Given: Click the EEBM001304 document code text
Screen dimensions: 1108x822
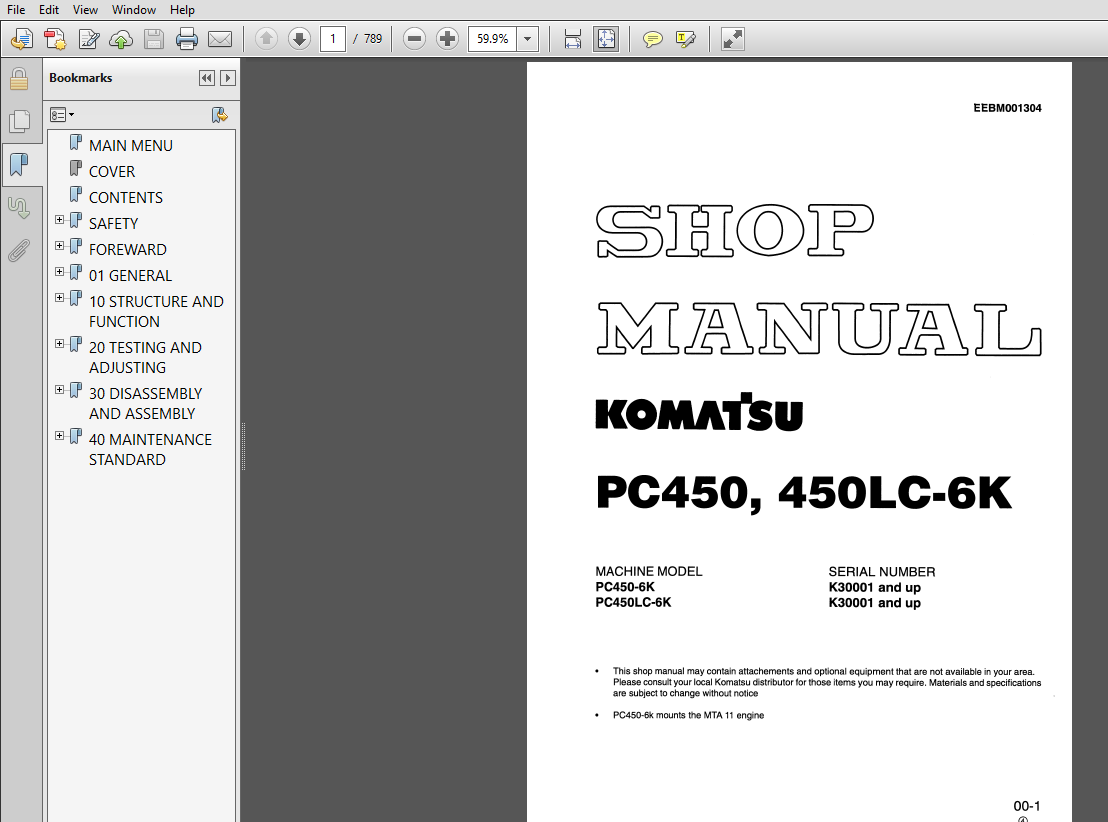Looking at the screenshot, I should pyautogui.click(x=1007, y=108).
